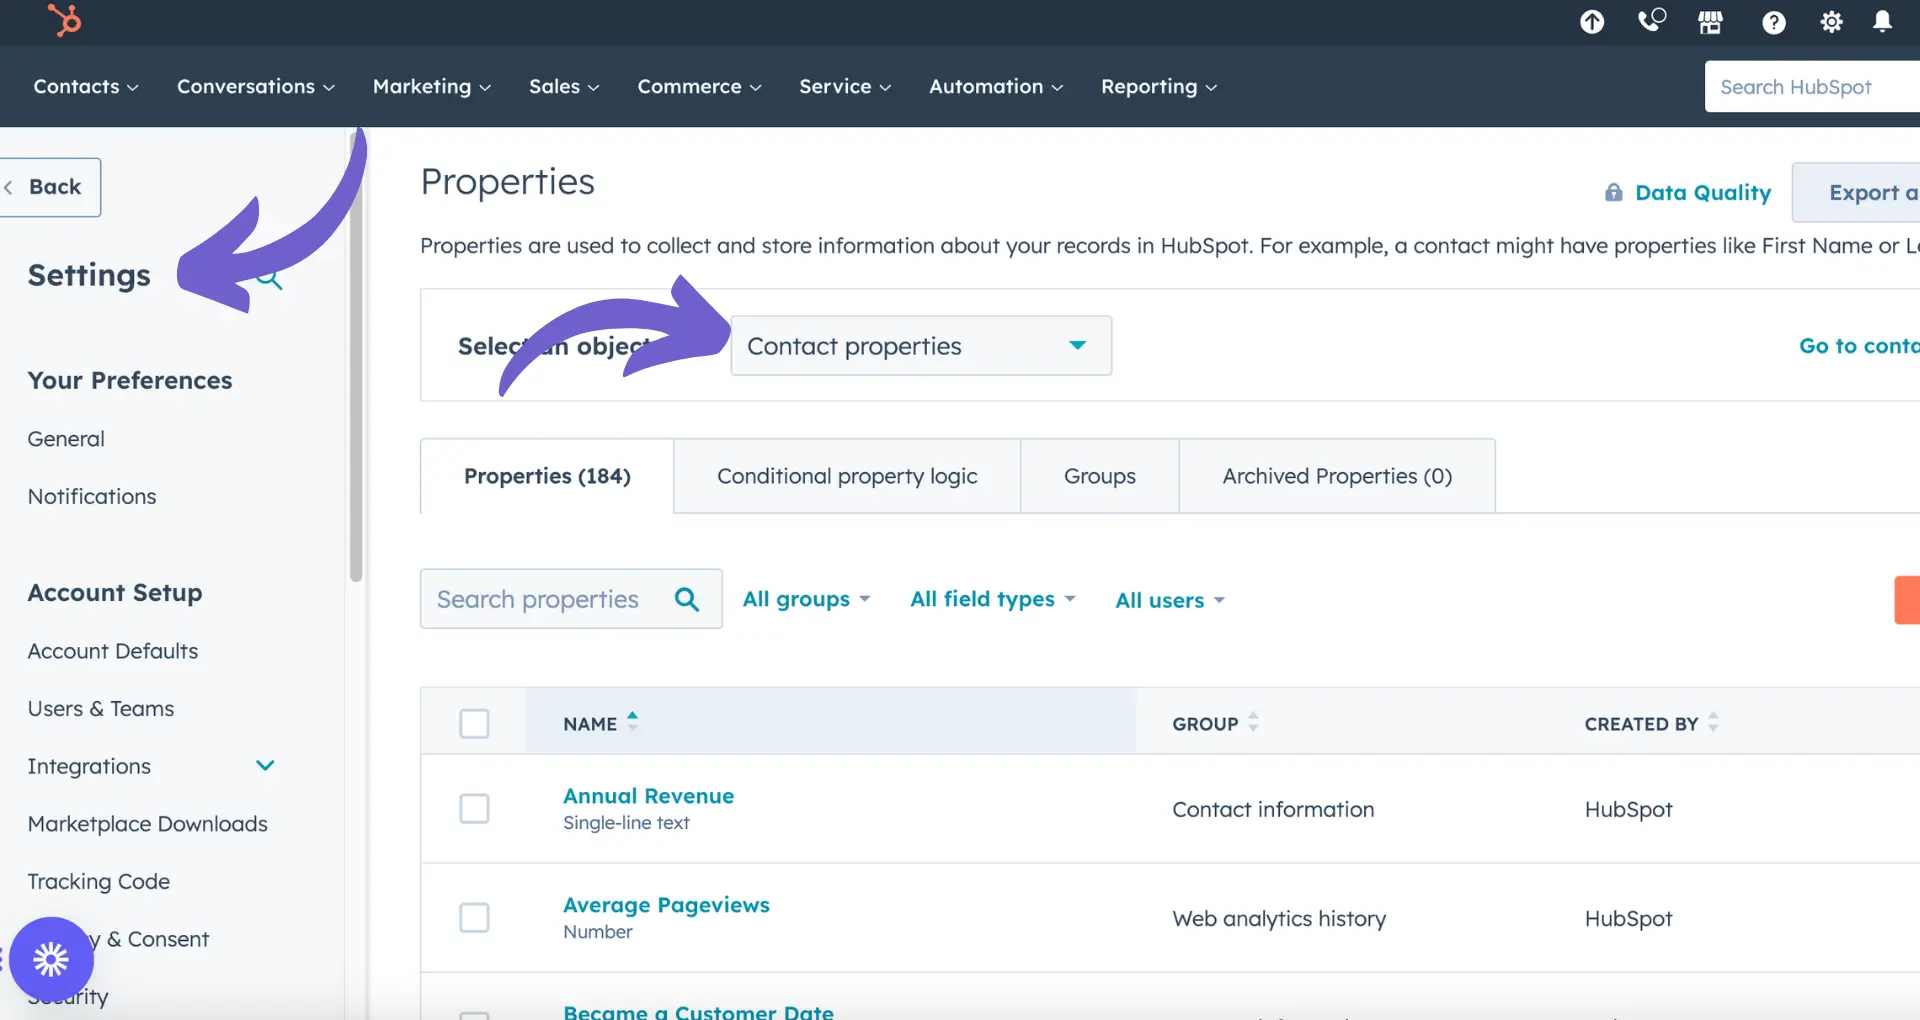1920x1020 pixels.
Task: Open the Contact properties object dropdown
Action: click(x=921, y=346)
